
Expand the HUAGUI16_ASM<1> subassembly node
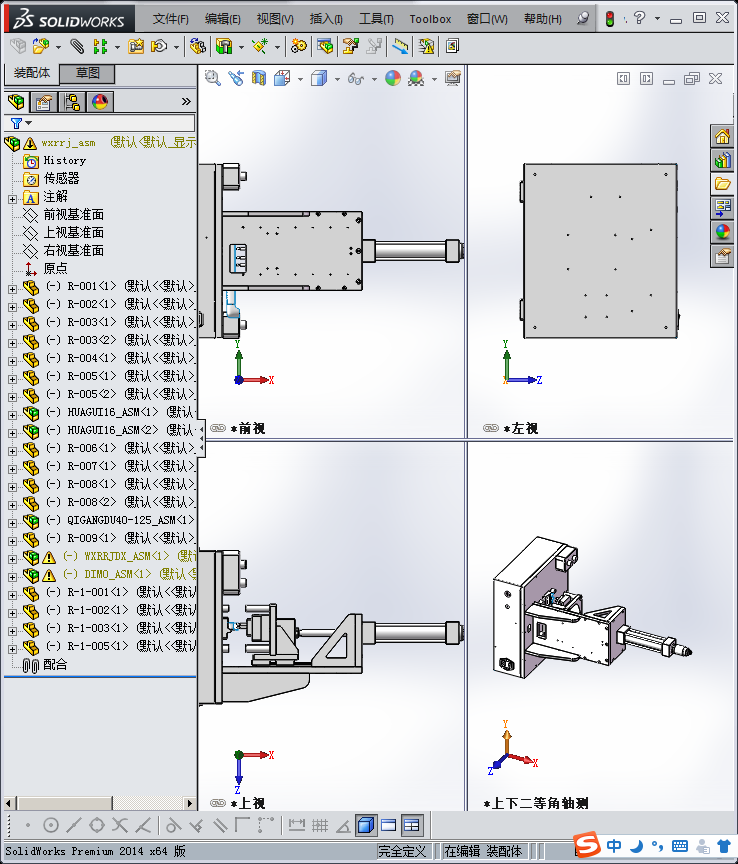click(13, 415)
